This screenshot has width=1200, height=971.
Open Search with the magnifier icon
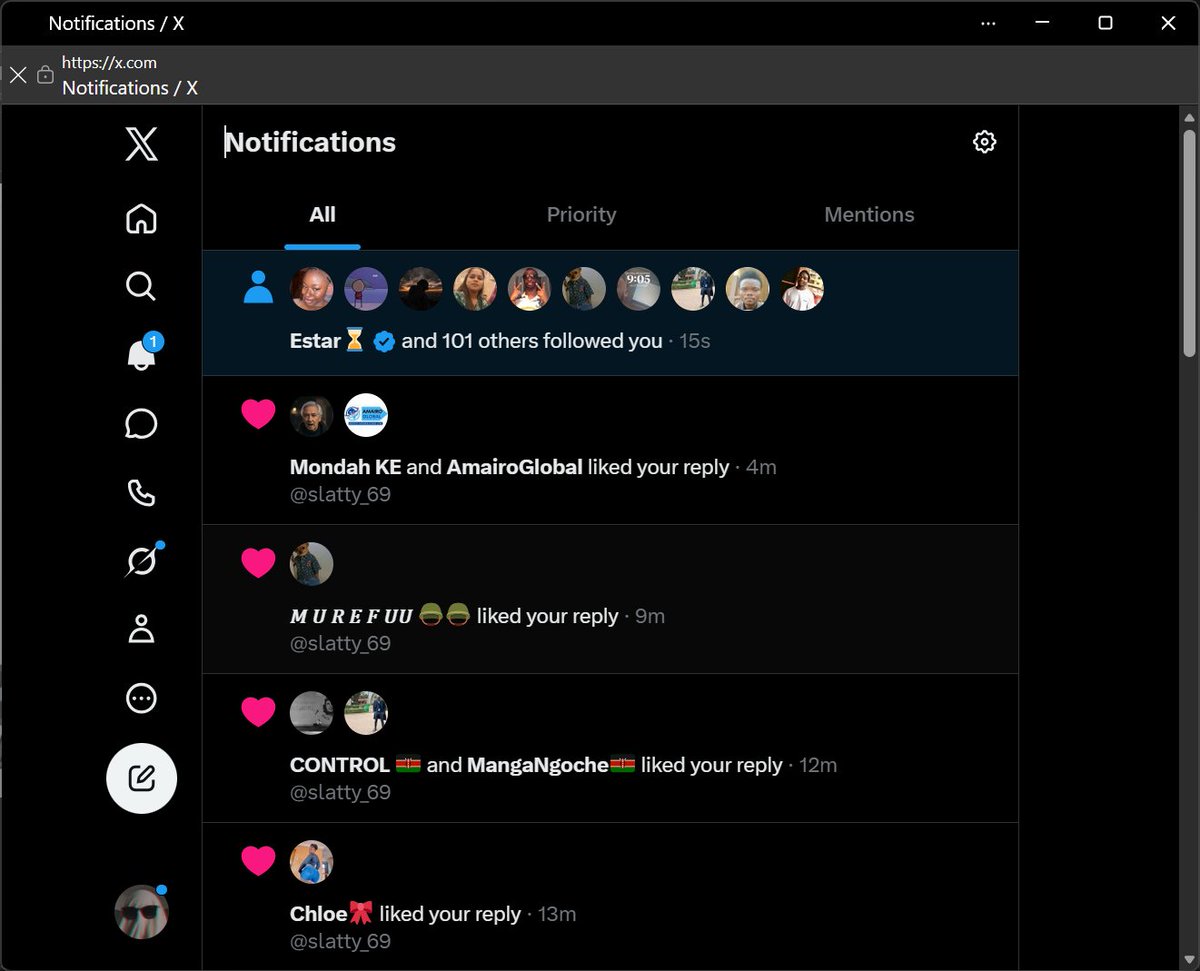click(x=141, y=287)
